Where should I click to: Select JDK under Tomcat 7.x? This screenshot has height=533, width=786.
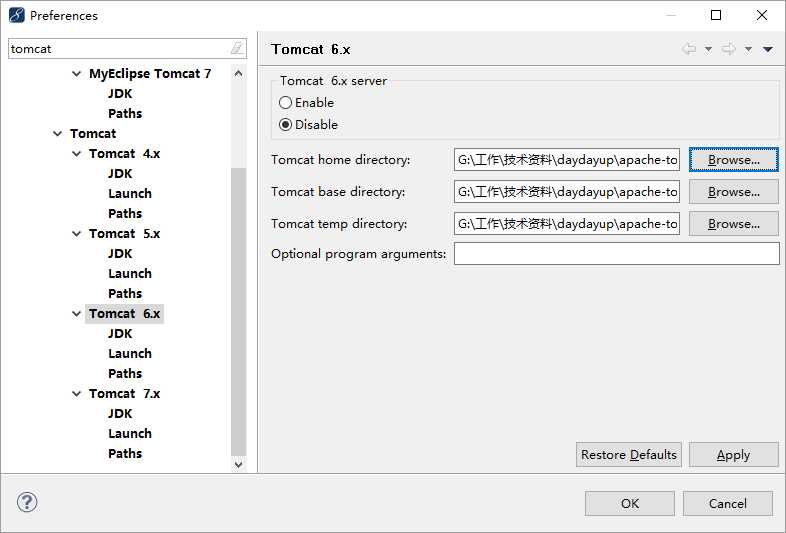tap(120, 414)
